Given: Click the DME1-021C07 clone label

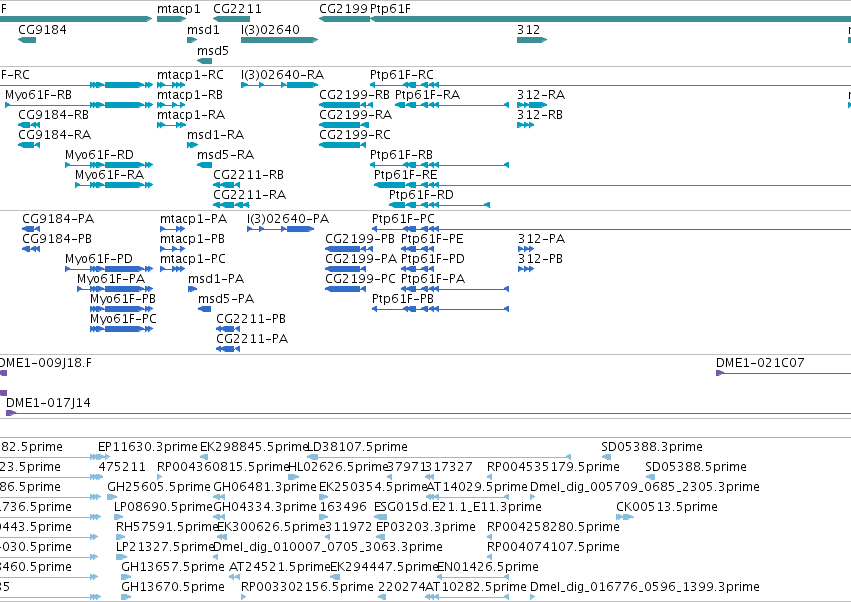Looking at the screenshot, I should [x=760, y=364].
